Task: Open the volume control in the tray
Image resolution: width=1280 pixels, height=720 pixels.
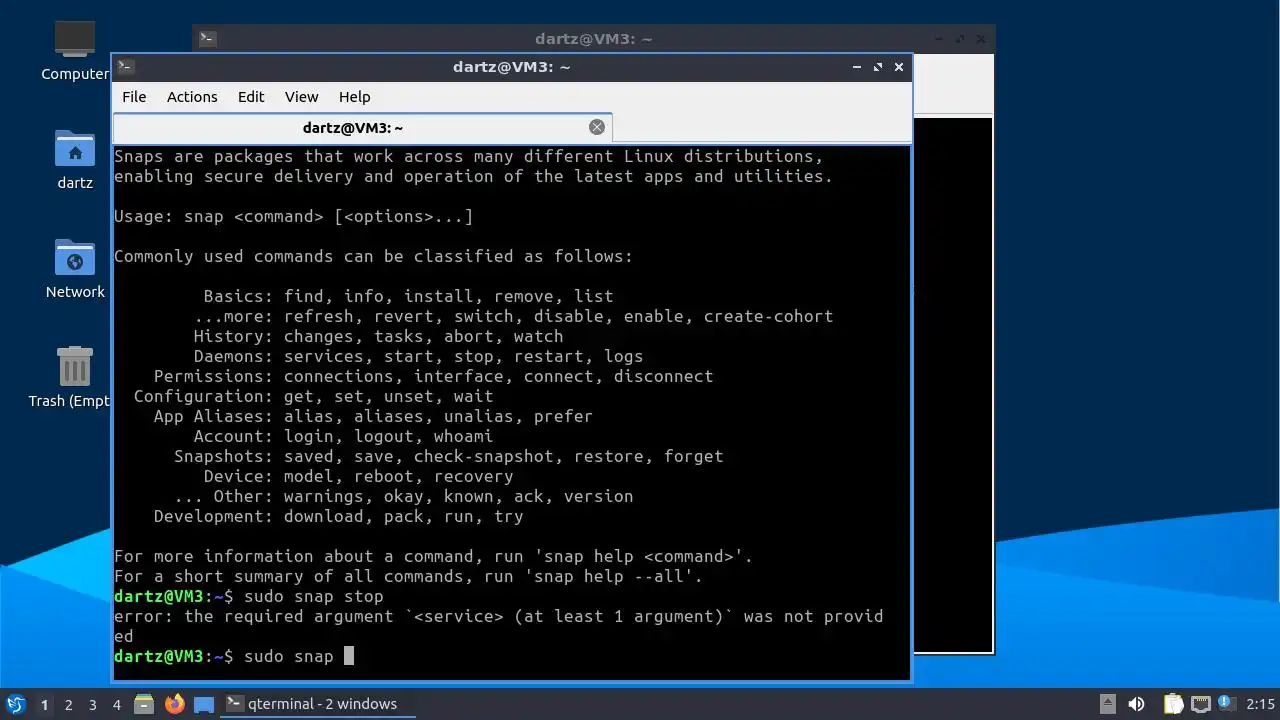Action: (x=1136, y=704)
